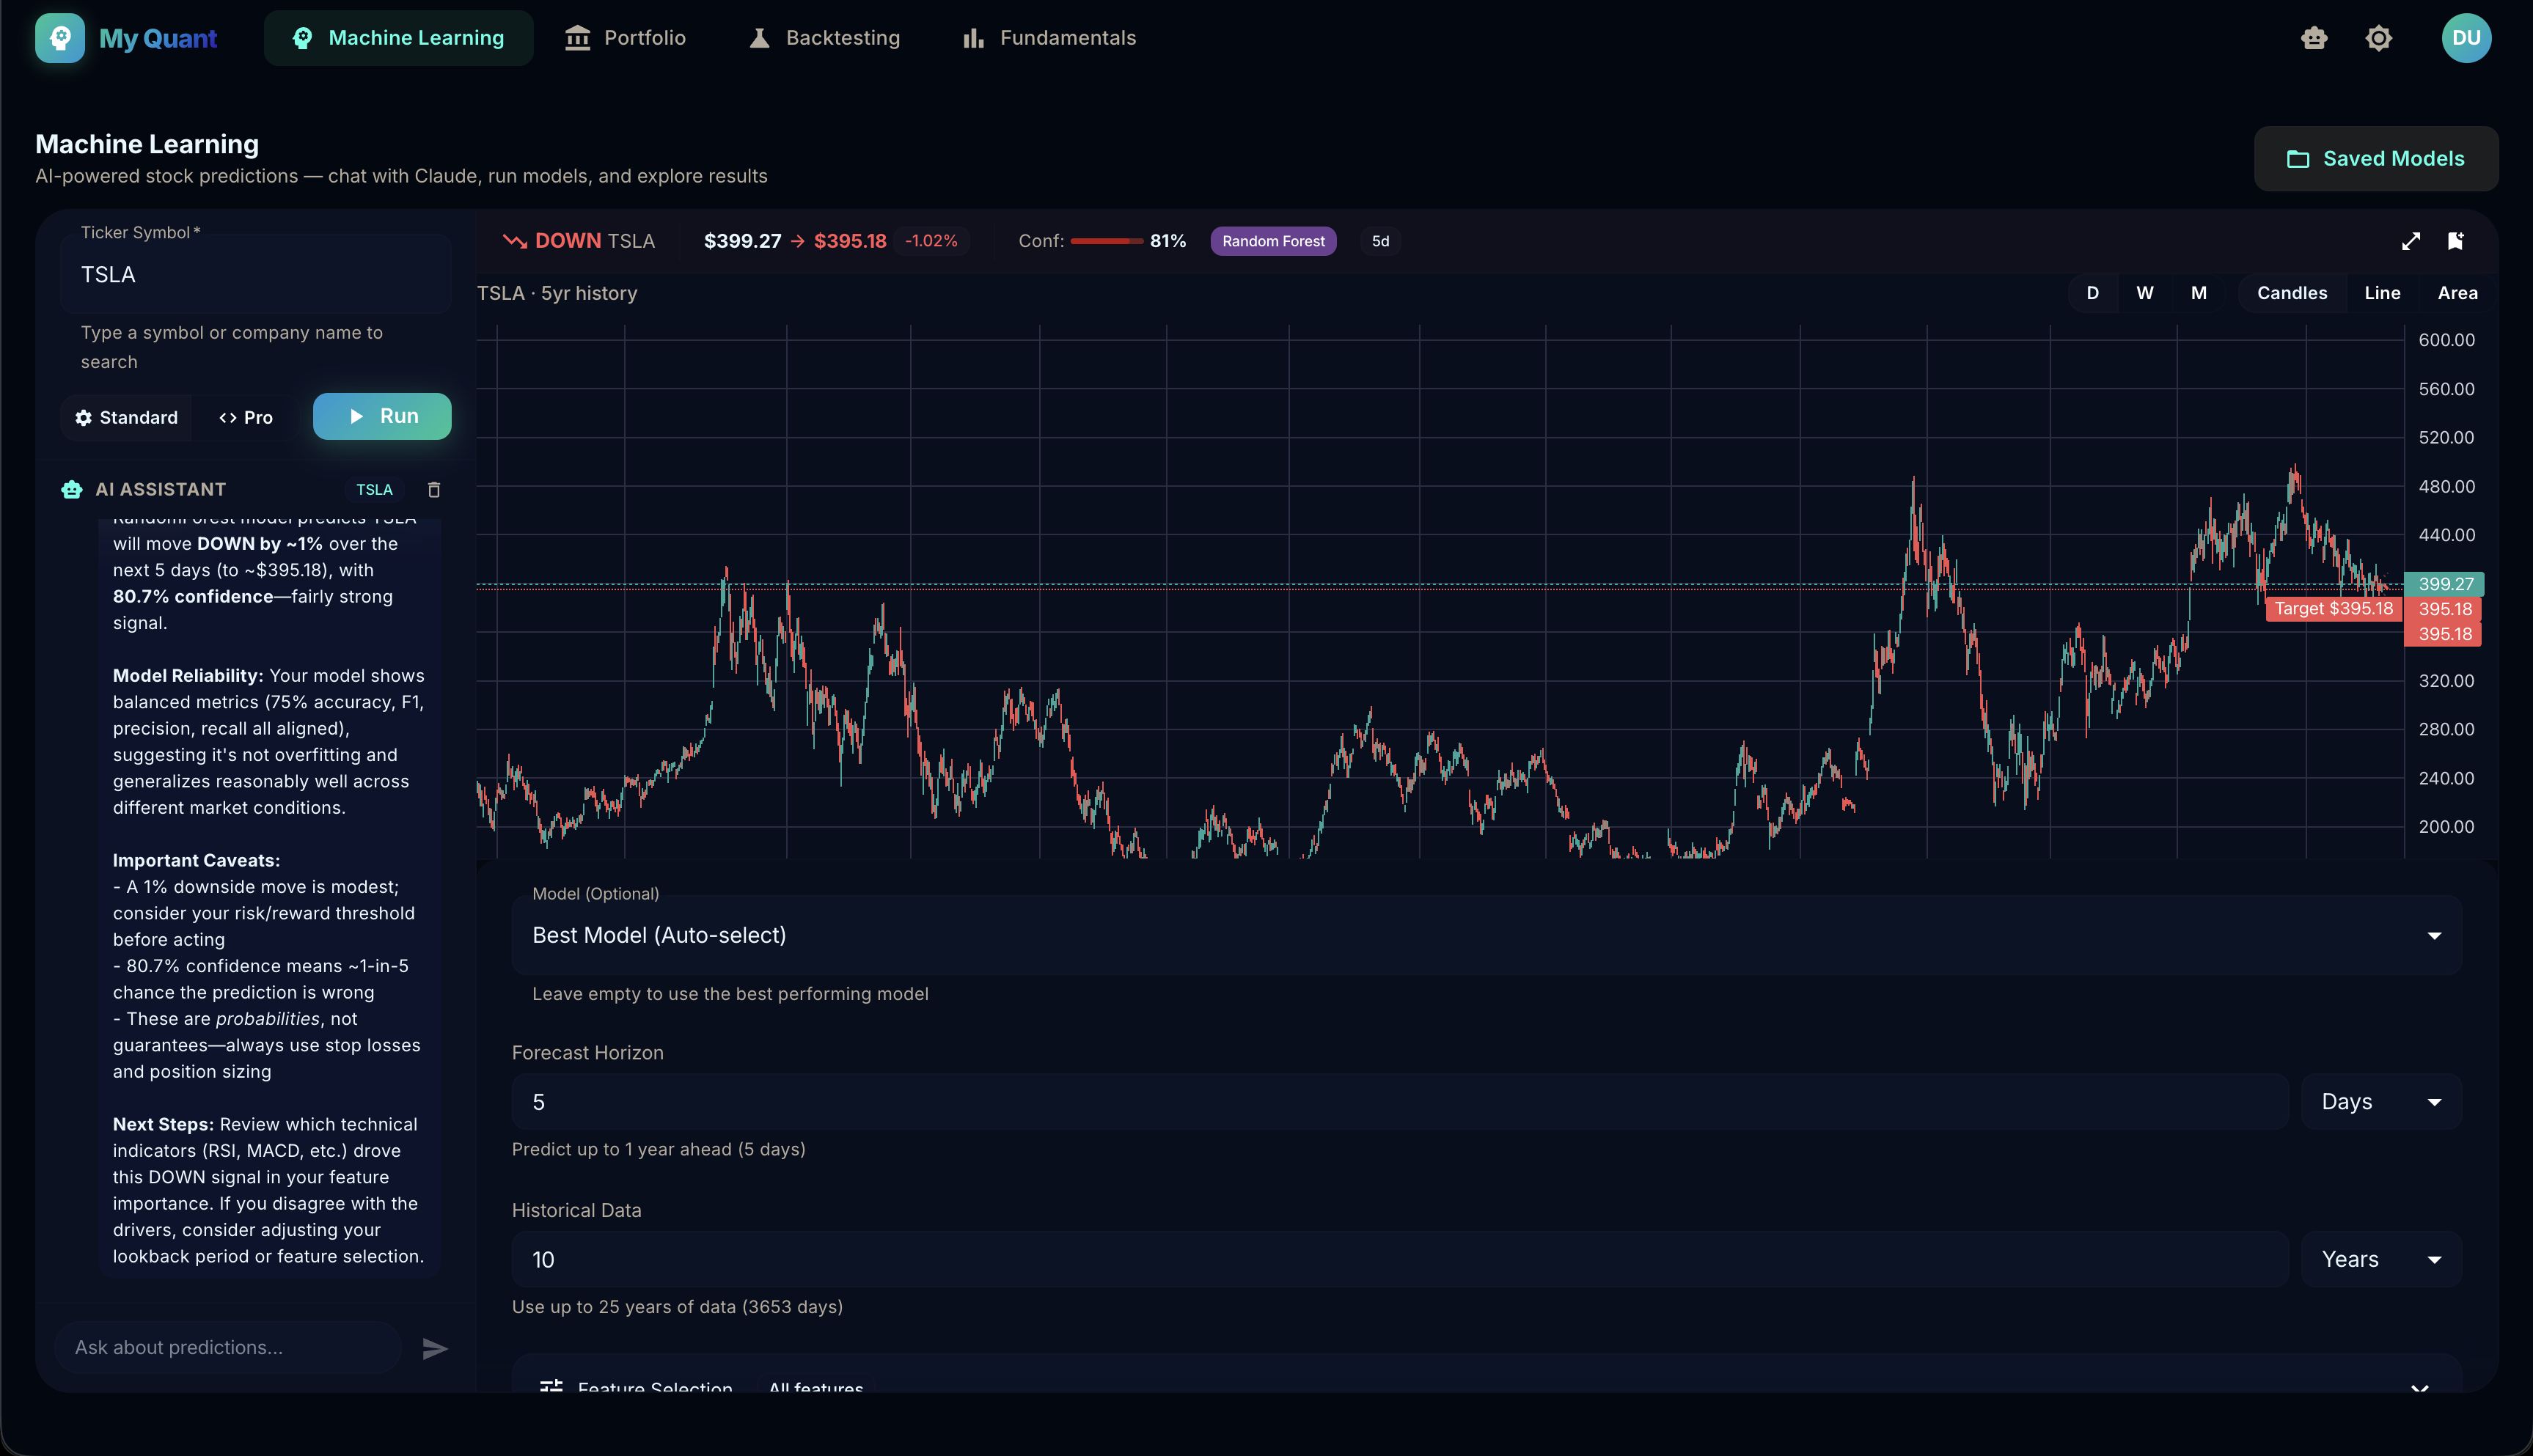This screenshot has height=1456, width=2533.
Task: Open settings via the gear icon
Action: coord(2379,38)
